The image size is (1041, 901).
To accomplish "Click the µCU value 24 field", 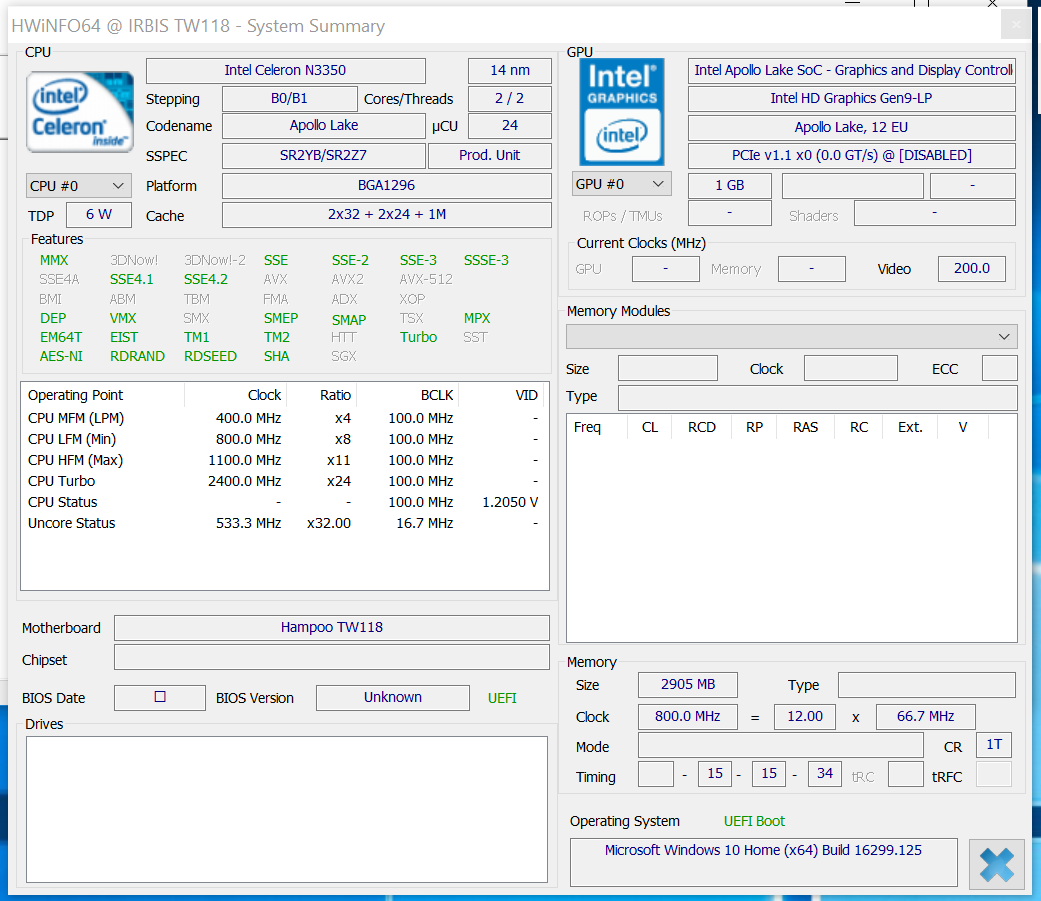I will [510, 125].
